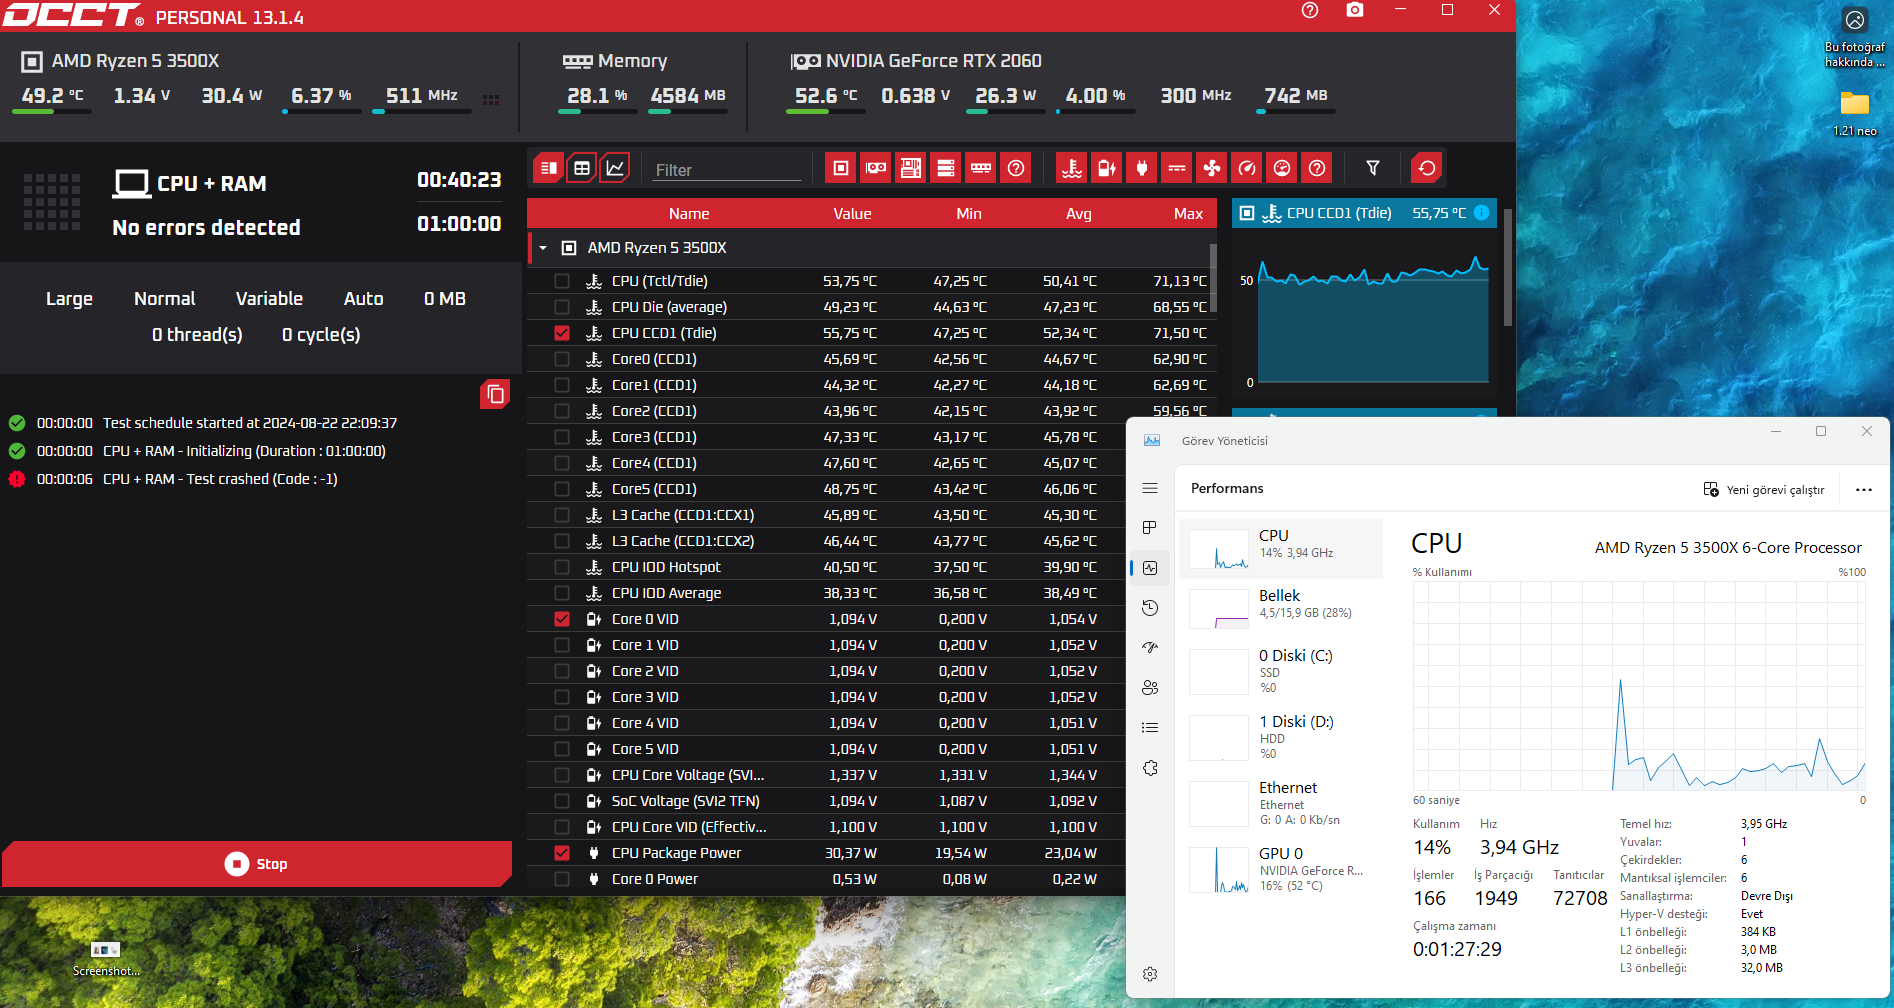This screenshot has width=1894, height=1008.
Task: Toggle the motherboard sensor category filter
Action: tap(911, 168)
